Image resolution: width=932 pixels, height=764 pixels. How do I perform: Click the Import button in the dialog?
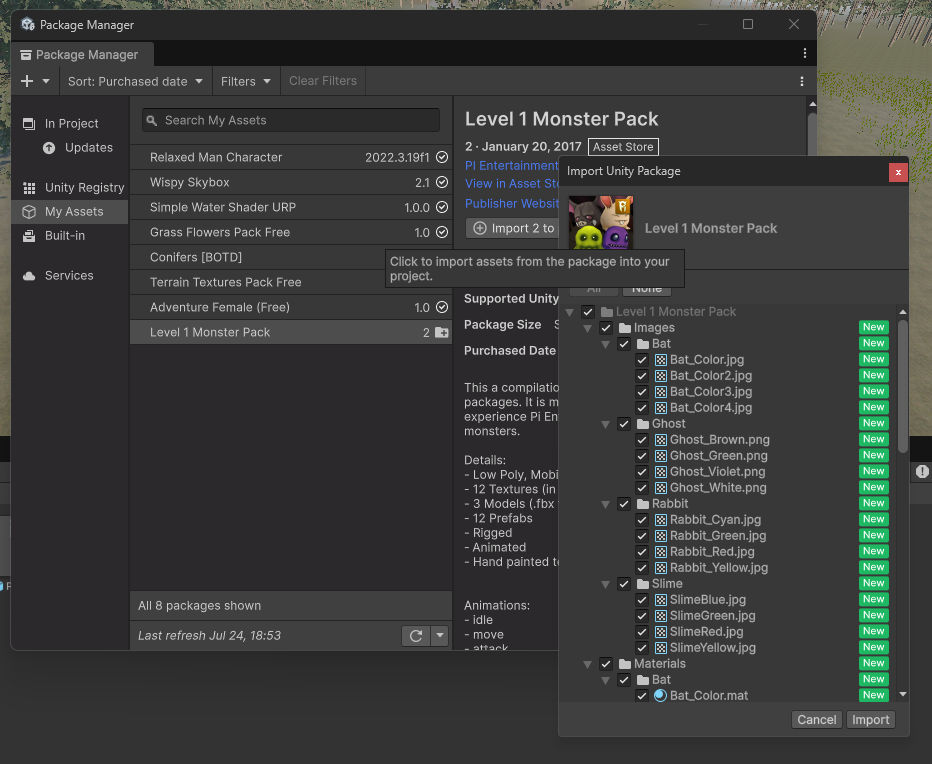[x=870, y=719]
